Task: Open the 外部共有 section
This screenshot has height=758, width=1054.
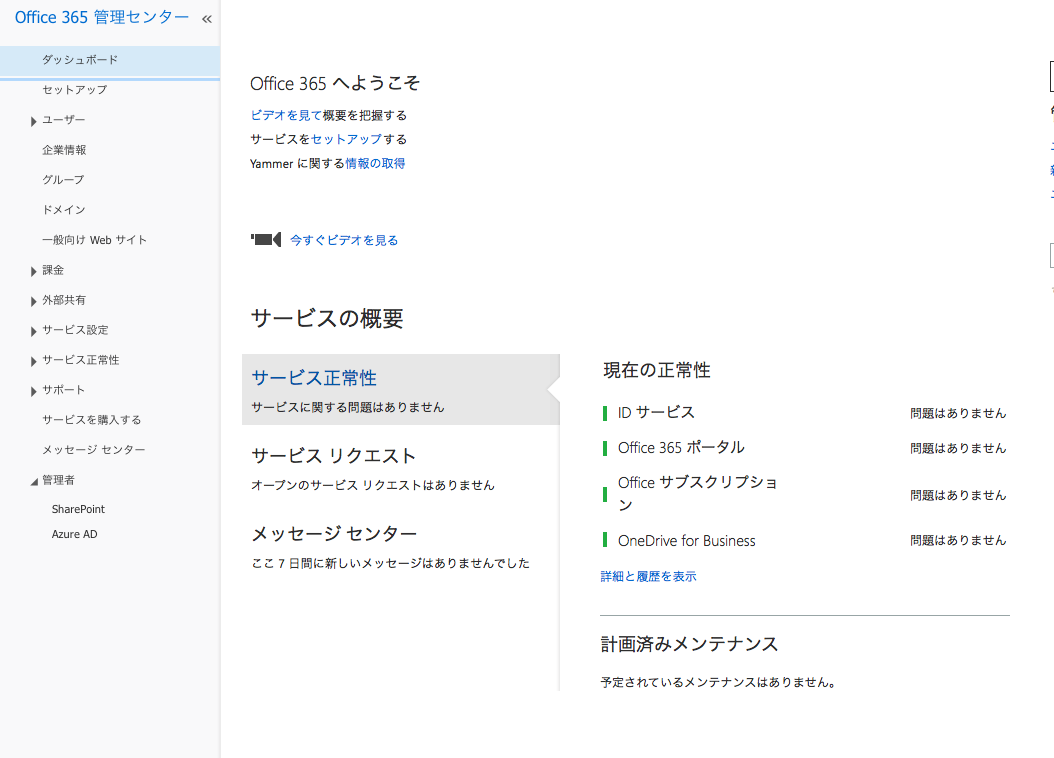Action: pos(64,300)
